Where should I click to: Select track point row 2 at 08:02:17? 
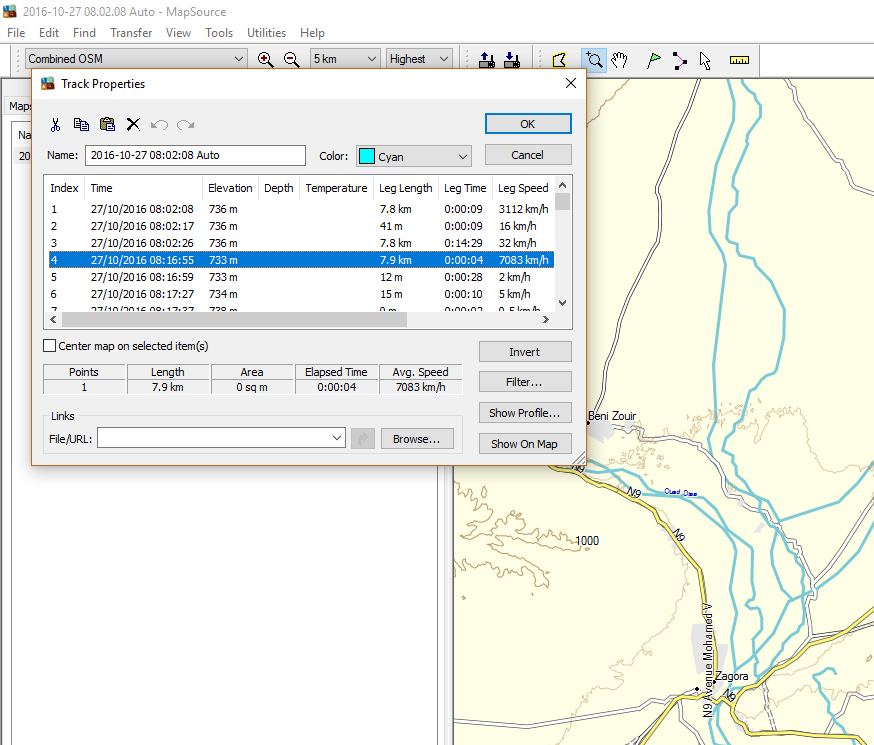tap(302, 226)
